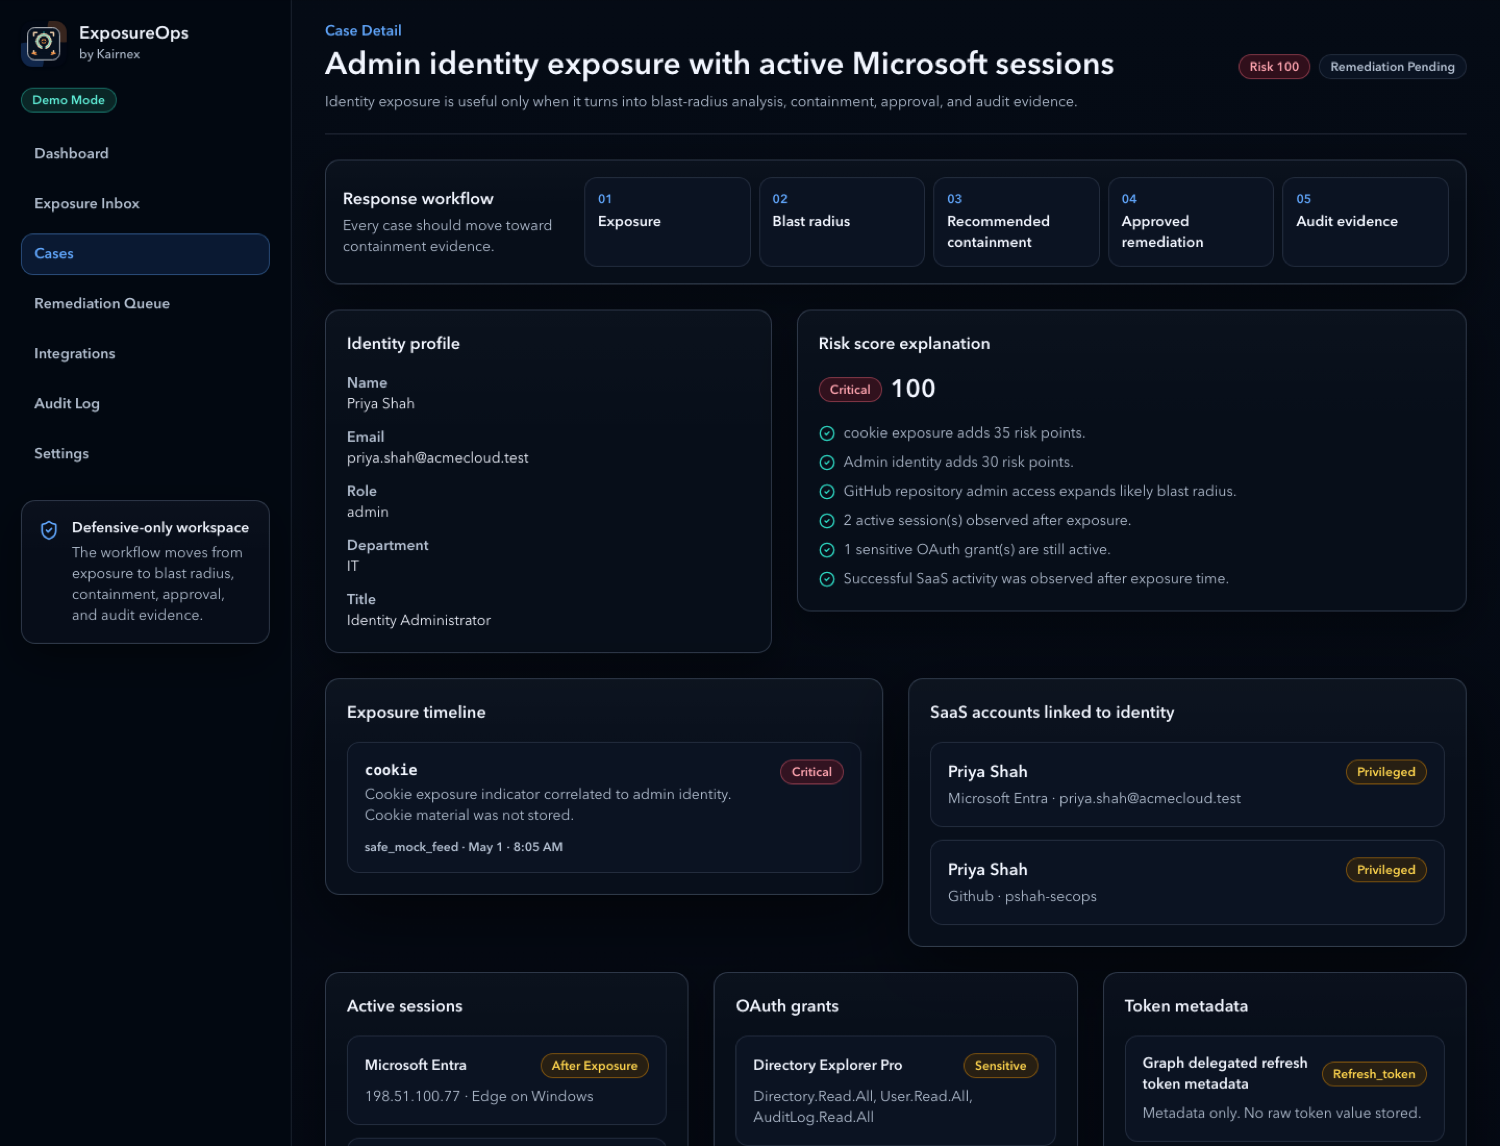Click check icon beside Admin identity risk points
This screenshot has width=1500, height=1146.
(x=827, y=462)
